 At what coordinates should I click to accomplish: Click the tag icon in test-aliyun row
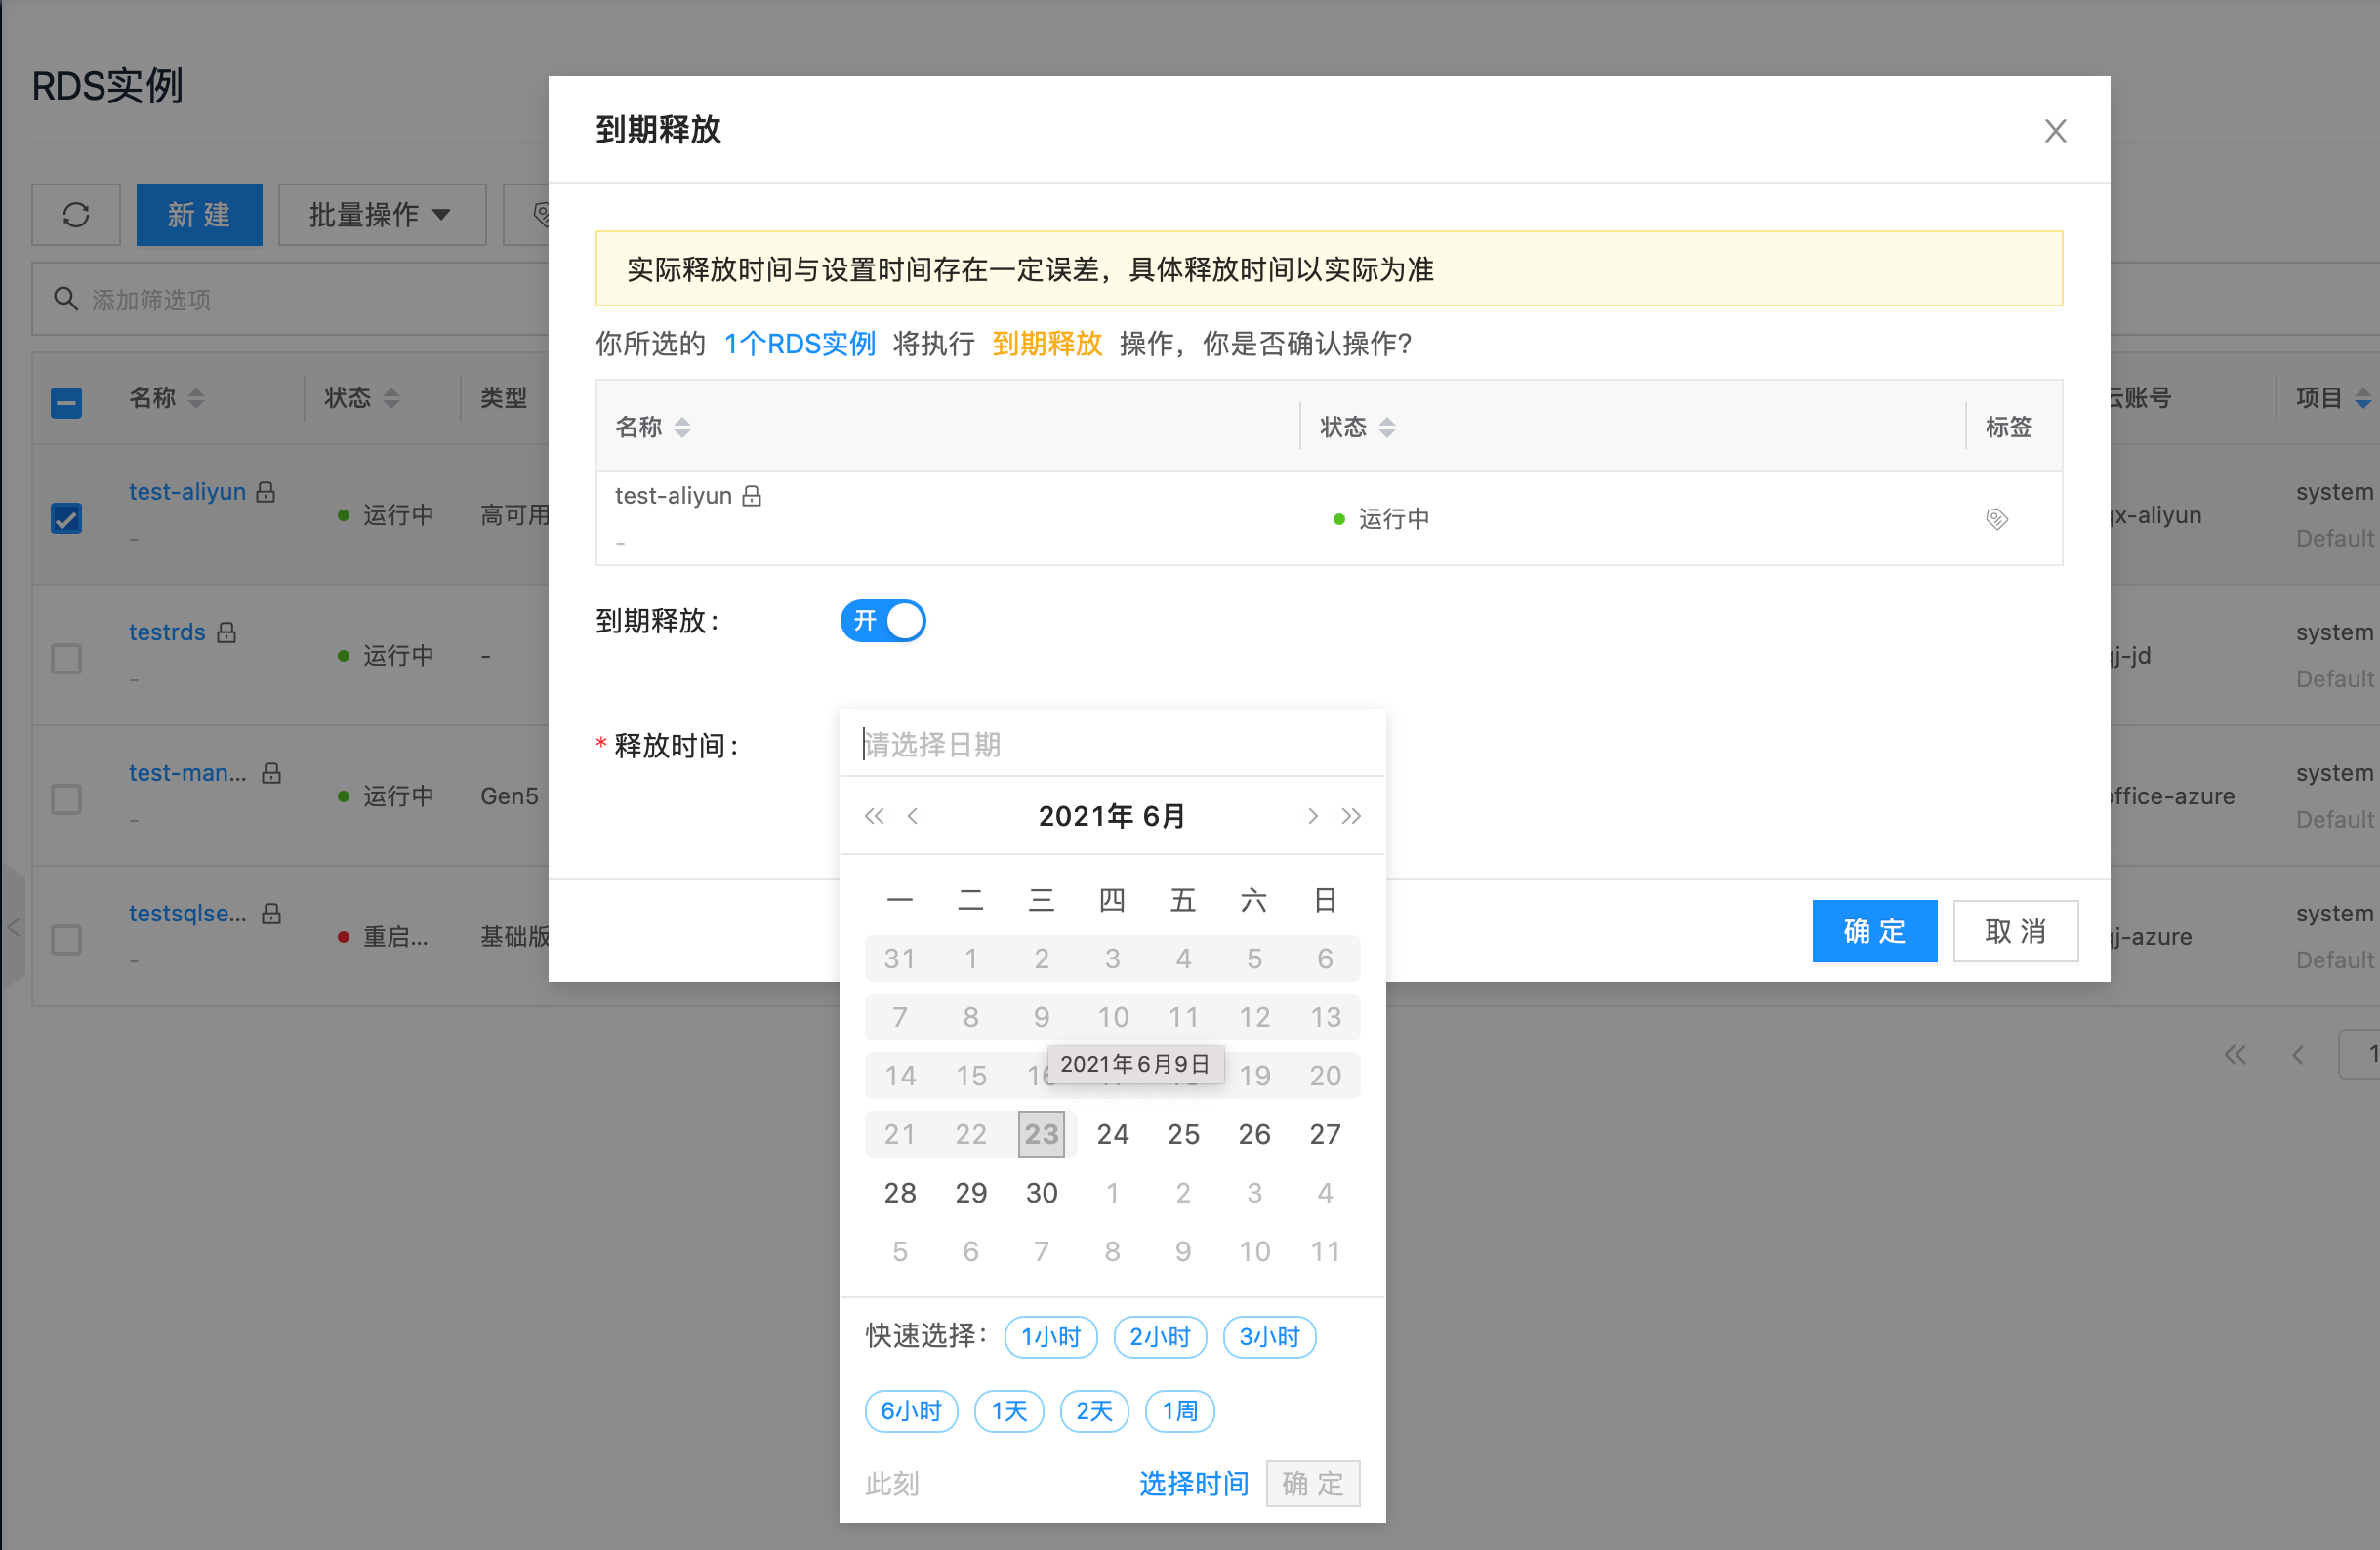pos(1996,518)
